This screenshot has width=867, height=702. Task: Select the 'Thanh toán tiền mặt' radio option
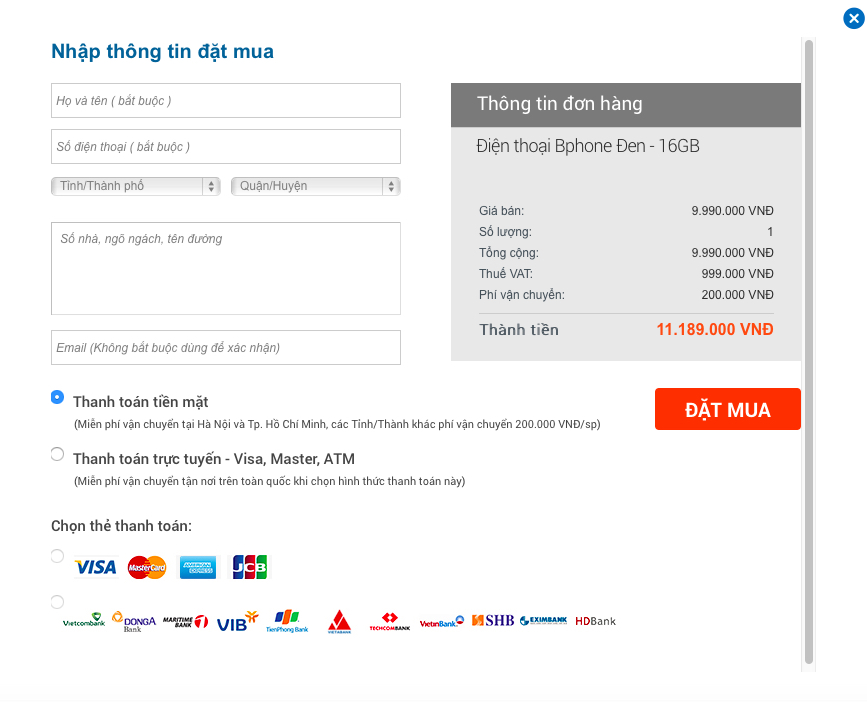58,397
